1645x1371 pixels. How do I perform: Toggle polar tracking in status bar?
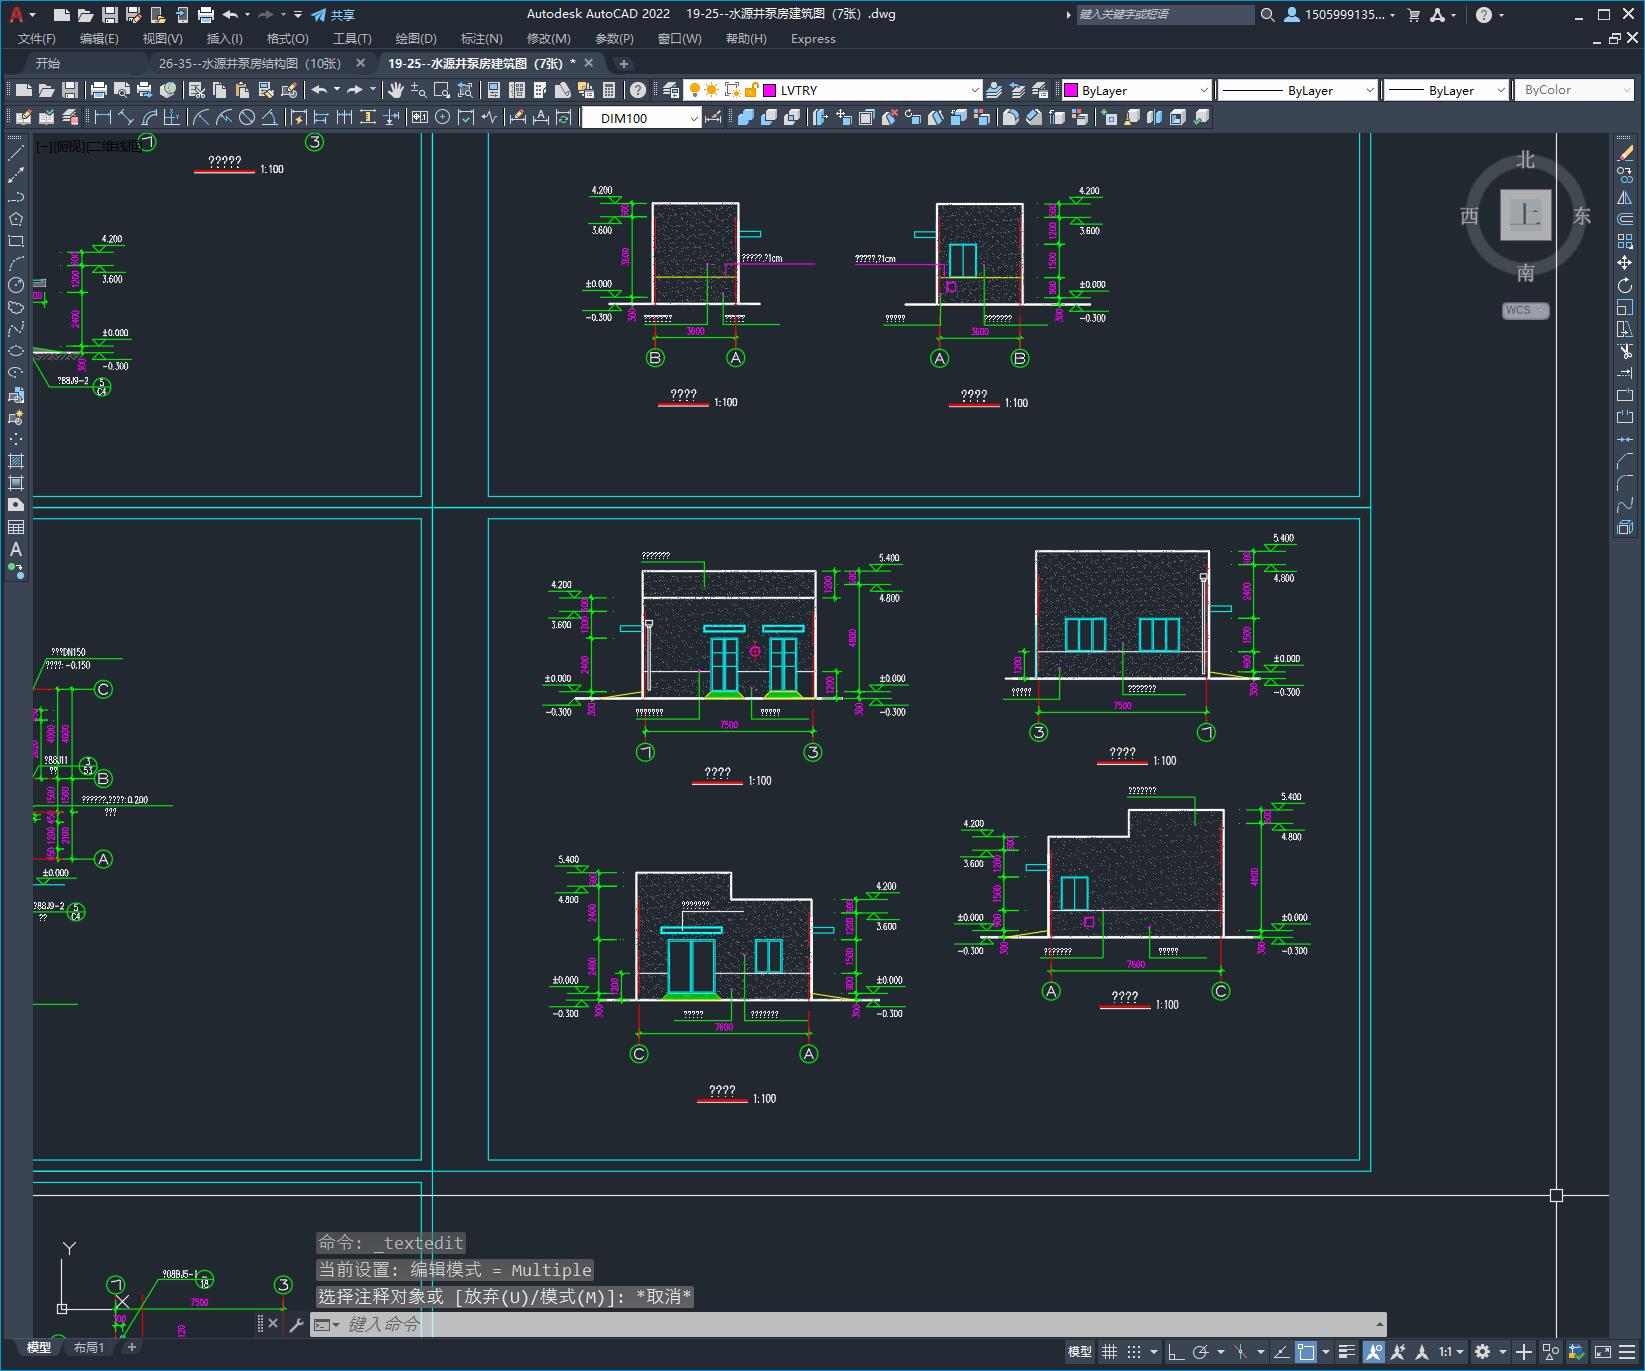(x=1201, y=1352)
